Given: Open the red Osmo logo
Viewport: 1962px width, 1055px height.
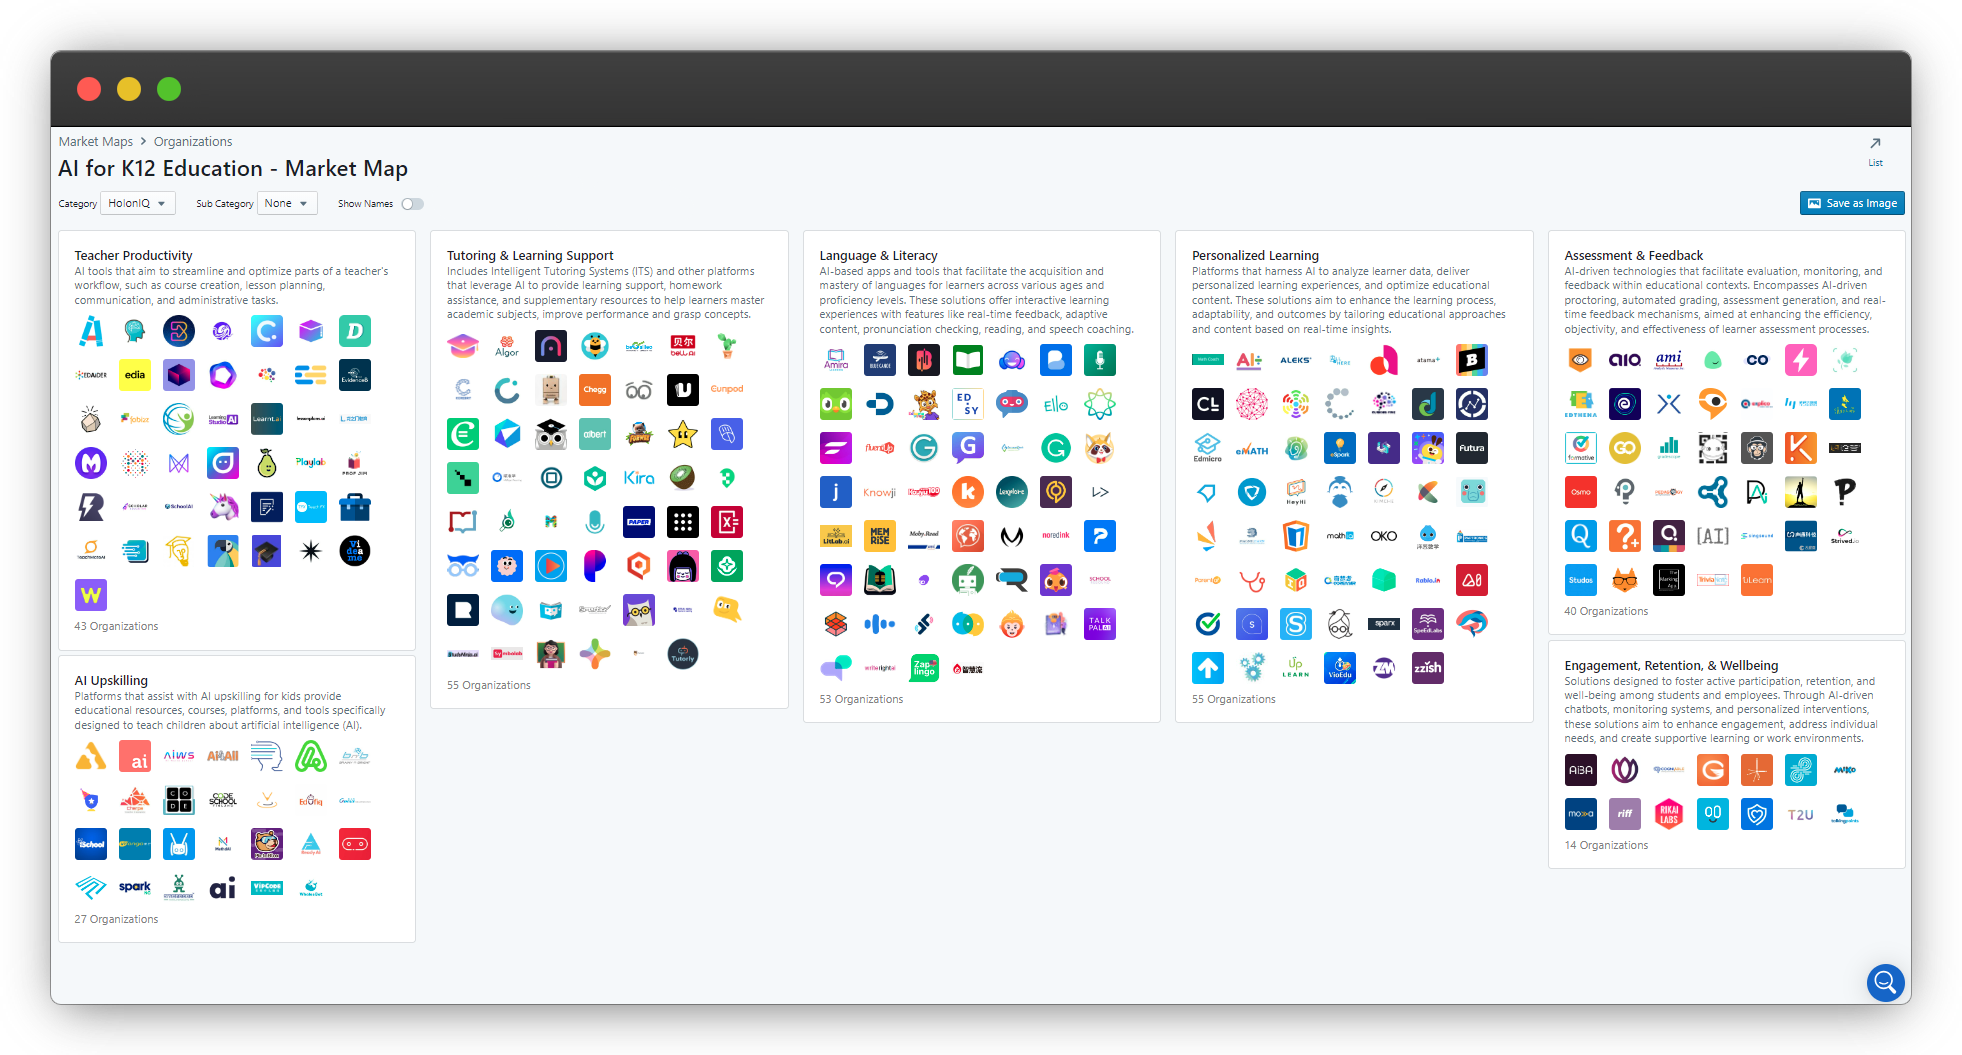Looking at the screenshot, I should (1581, 492).
